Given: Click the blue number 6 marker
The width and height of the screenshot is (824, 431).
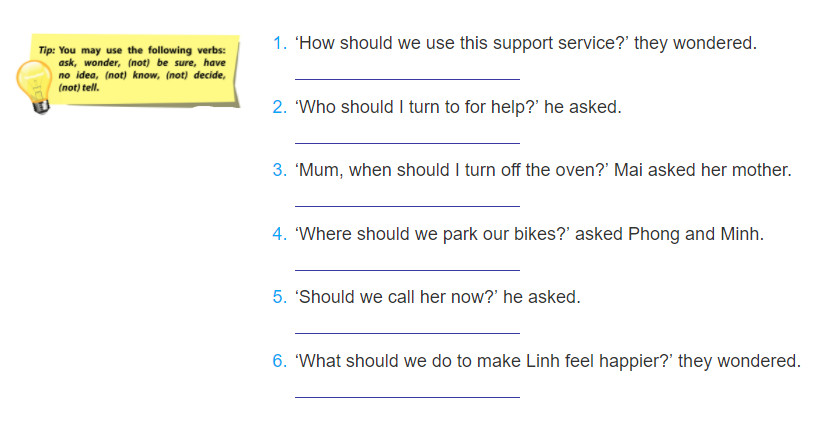Looking at the screenshot, I should click(280, 361).
